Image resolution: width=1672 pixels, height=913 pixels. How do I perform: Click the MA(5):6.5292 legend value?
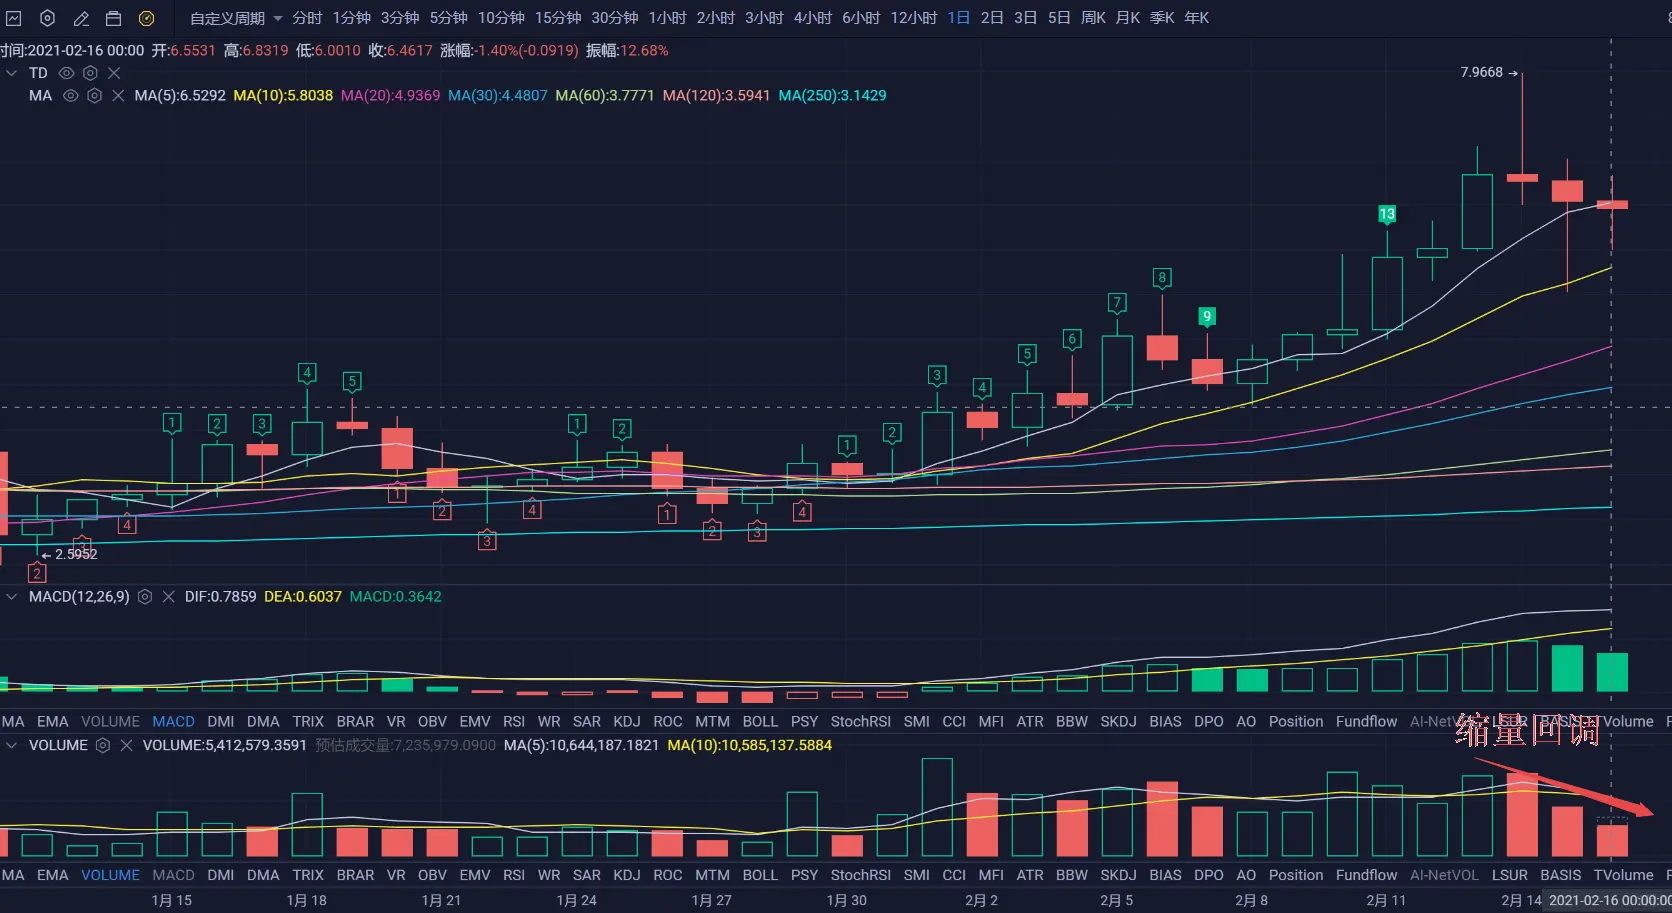180,96
